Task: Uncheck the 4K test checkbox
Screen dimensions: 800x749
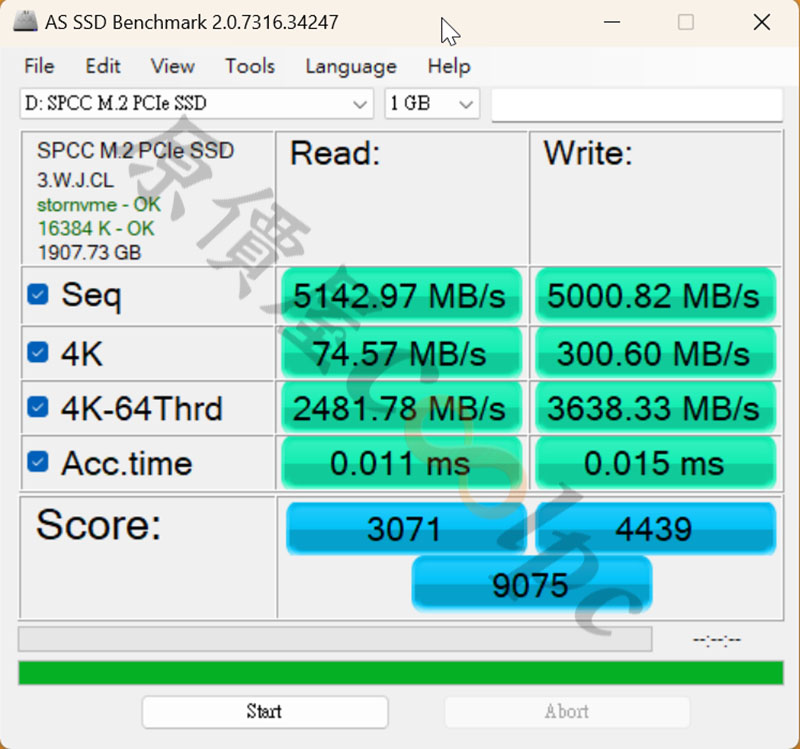Action: 38,352
